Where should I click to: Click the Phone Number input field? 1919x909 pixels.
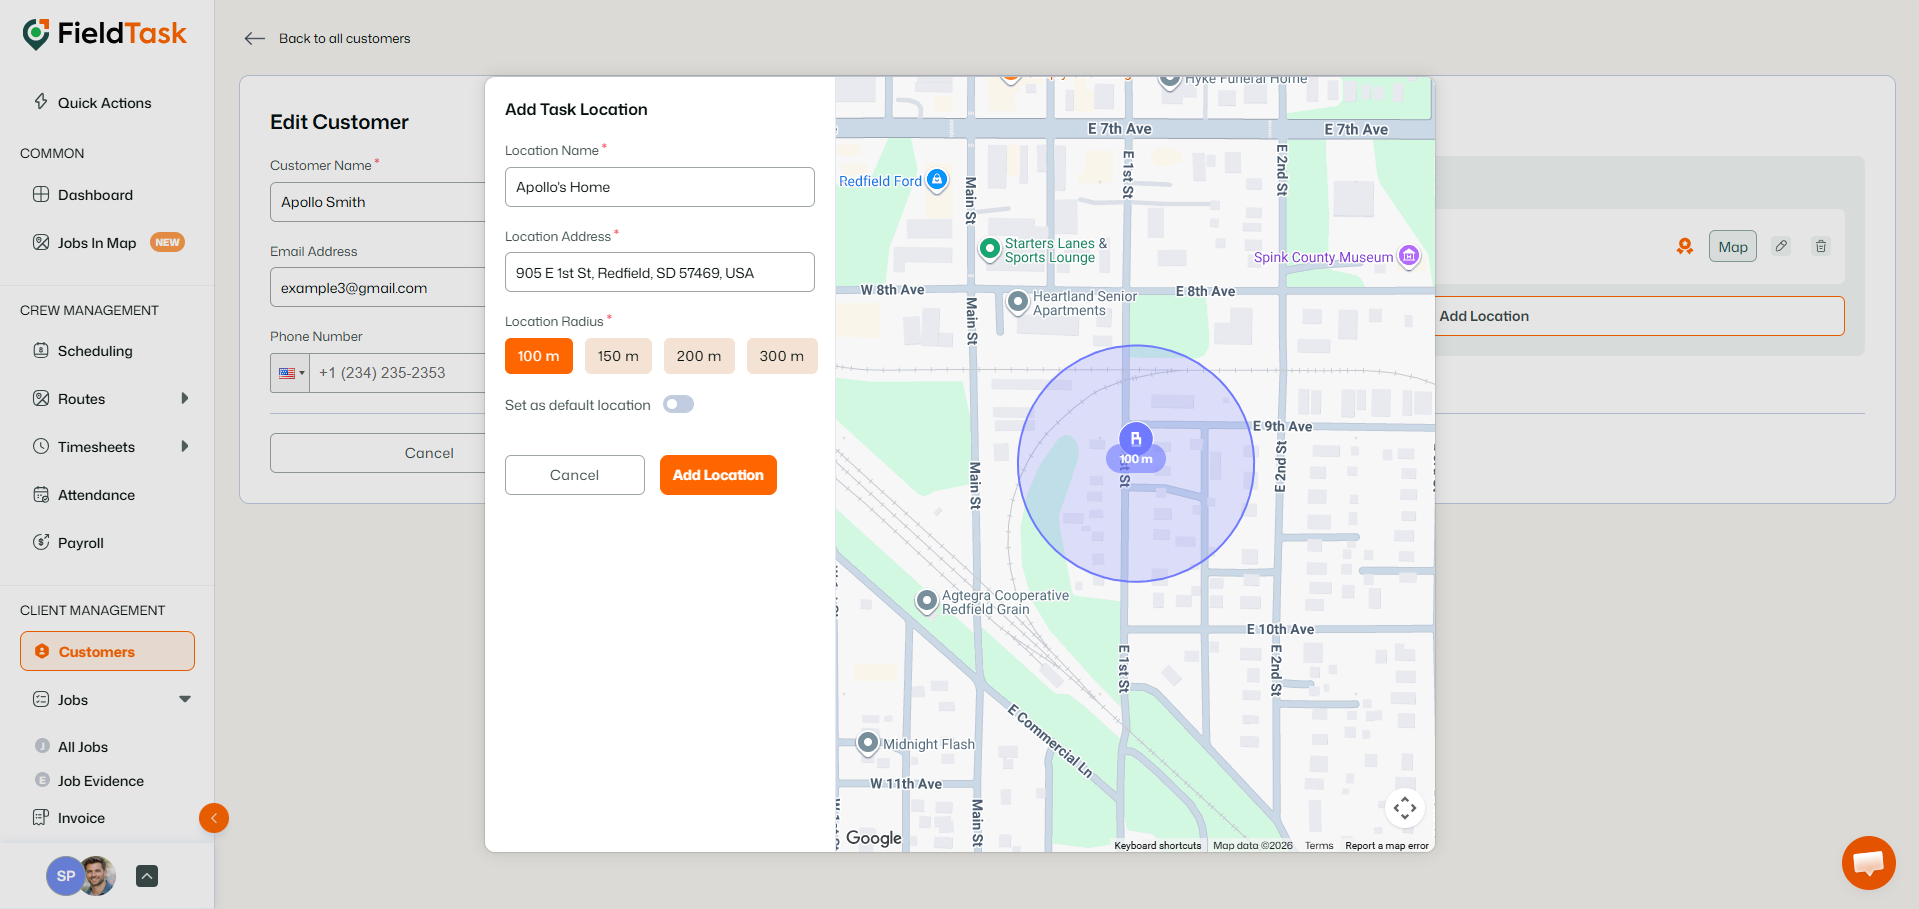tap(398, 373)
